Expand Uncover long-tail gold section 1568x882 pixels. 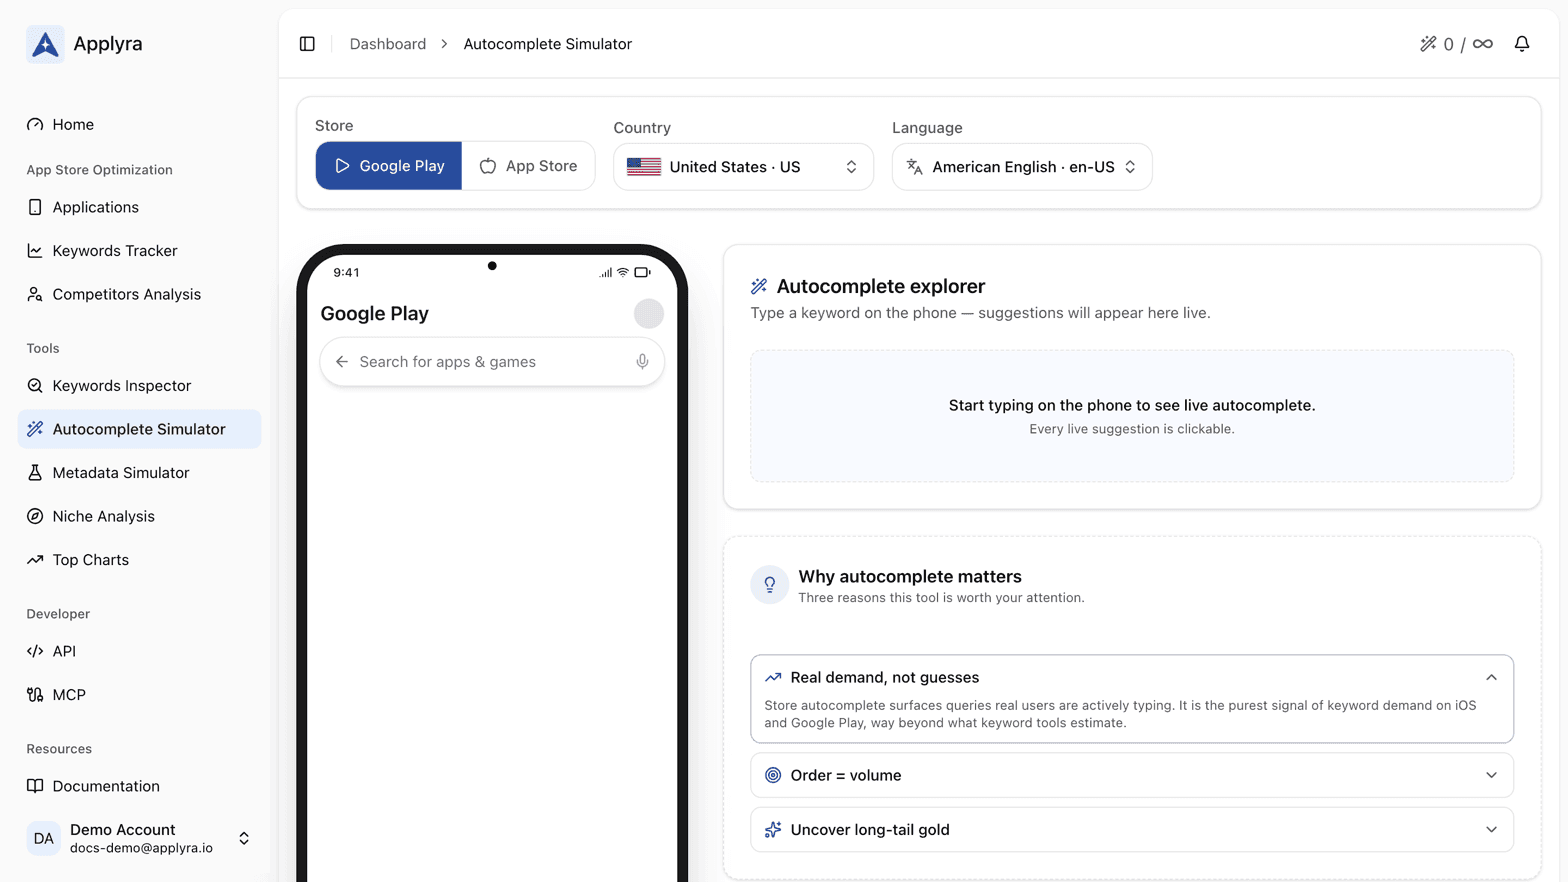coord(1132,830)
